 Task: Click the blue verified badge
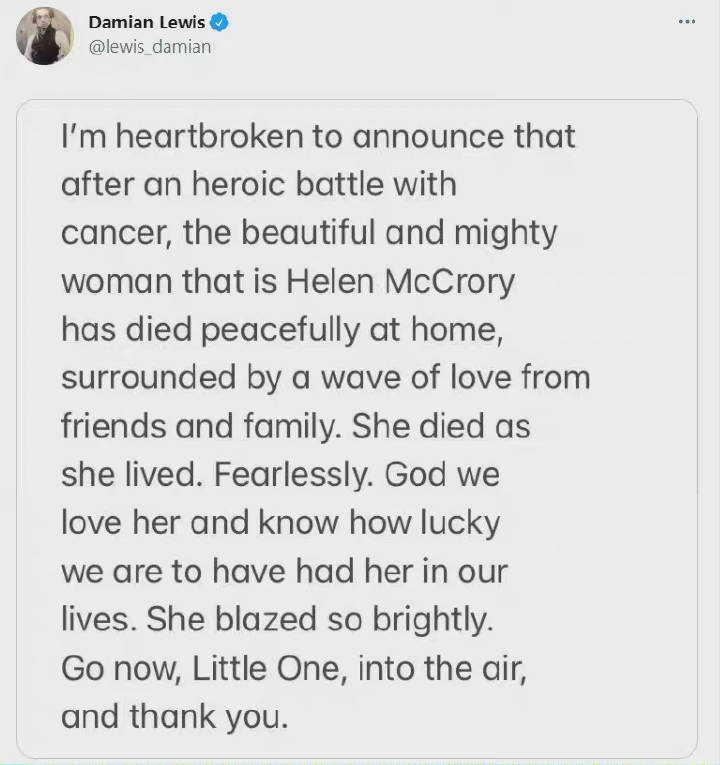[219, 22]
